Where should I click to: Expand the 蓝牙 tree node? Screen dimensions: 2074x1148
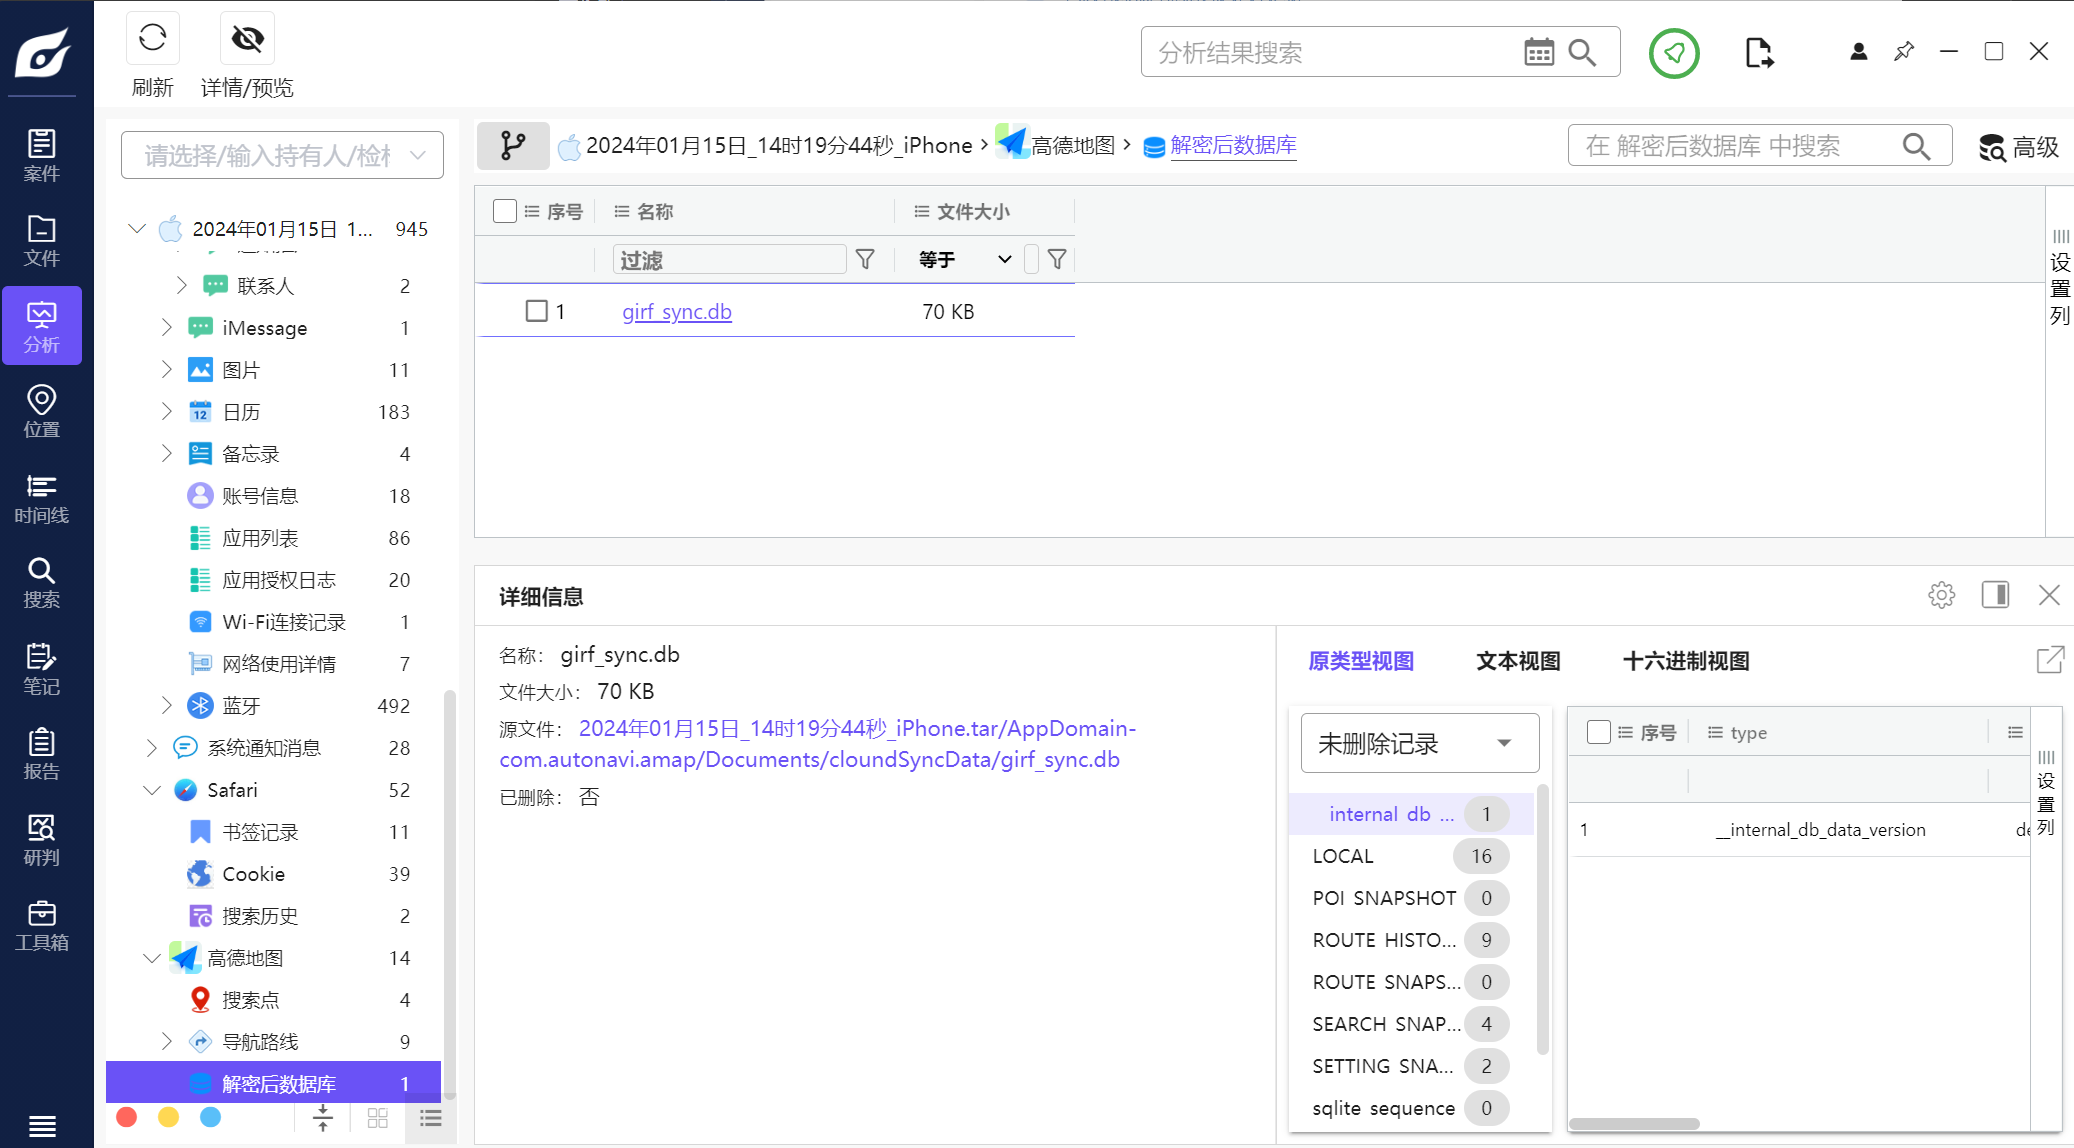(167, 705)
